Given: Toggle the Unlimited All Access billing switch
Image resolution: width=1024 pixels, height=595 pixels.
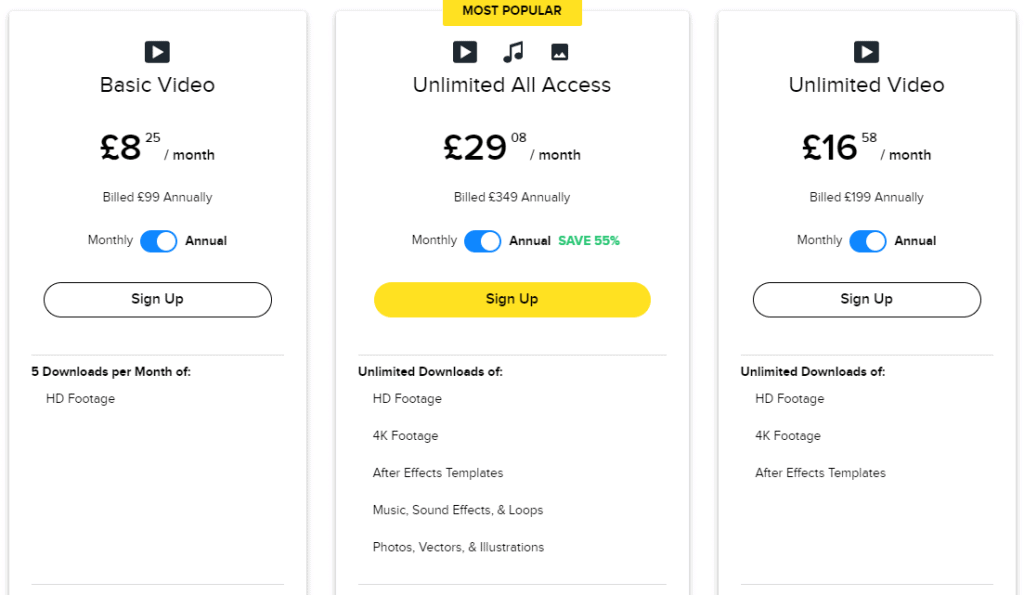Looking at the screenshot, I should pos(483,241).
